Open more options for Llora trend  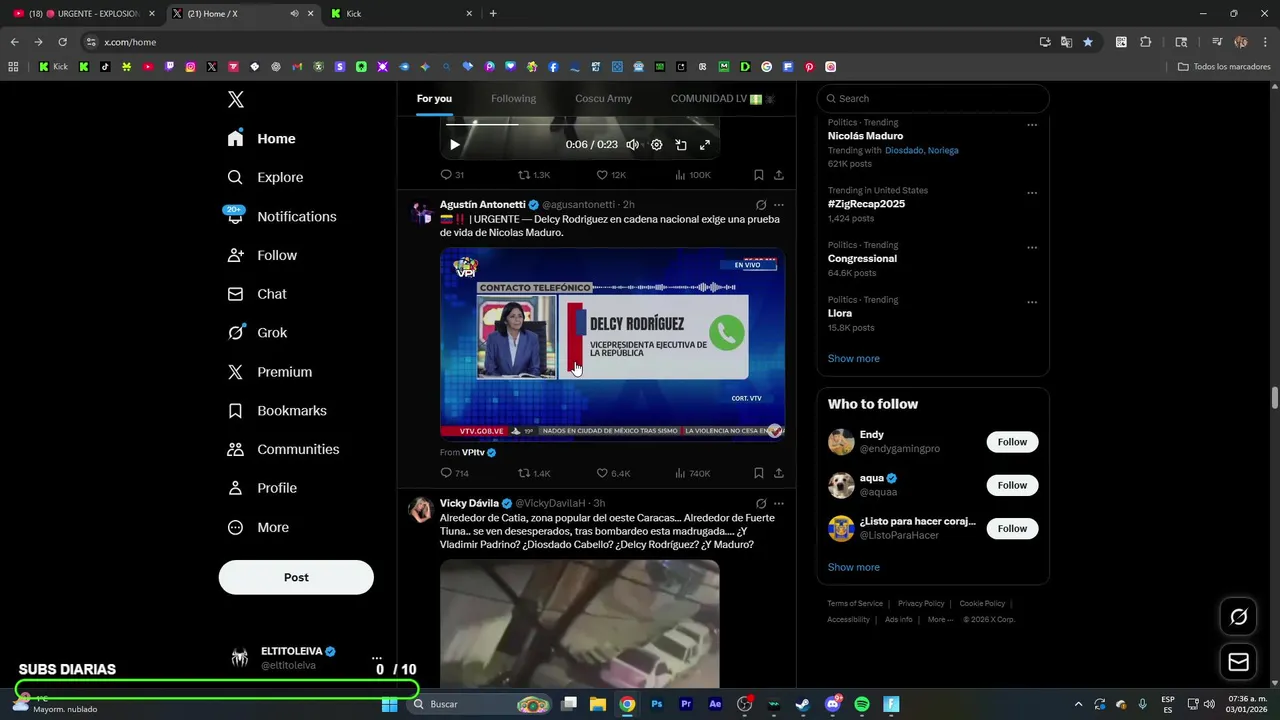[1032, 302]
